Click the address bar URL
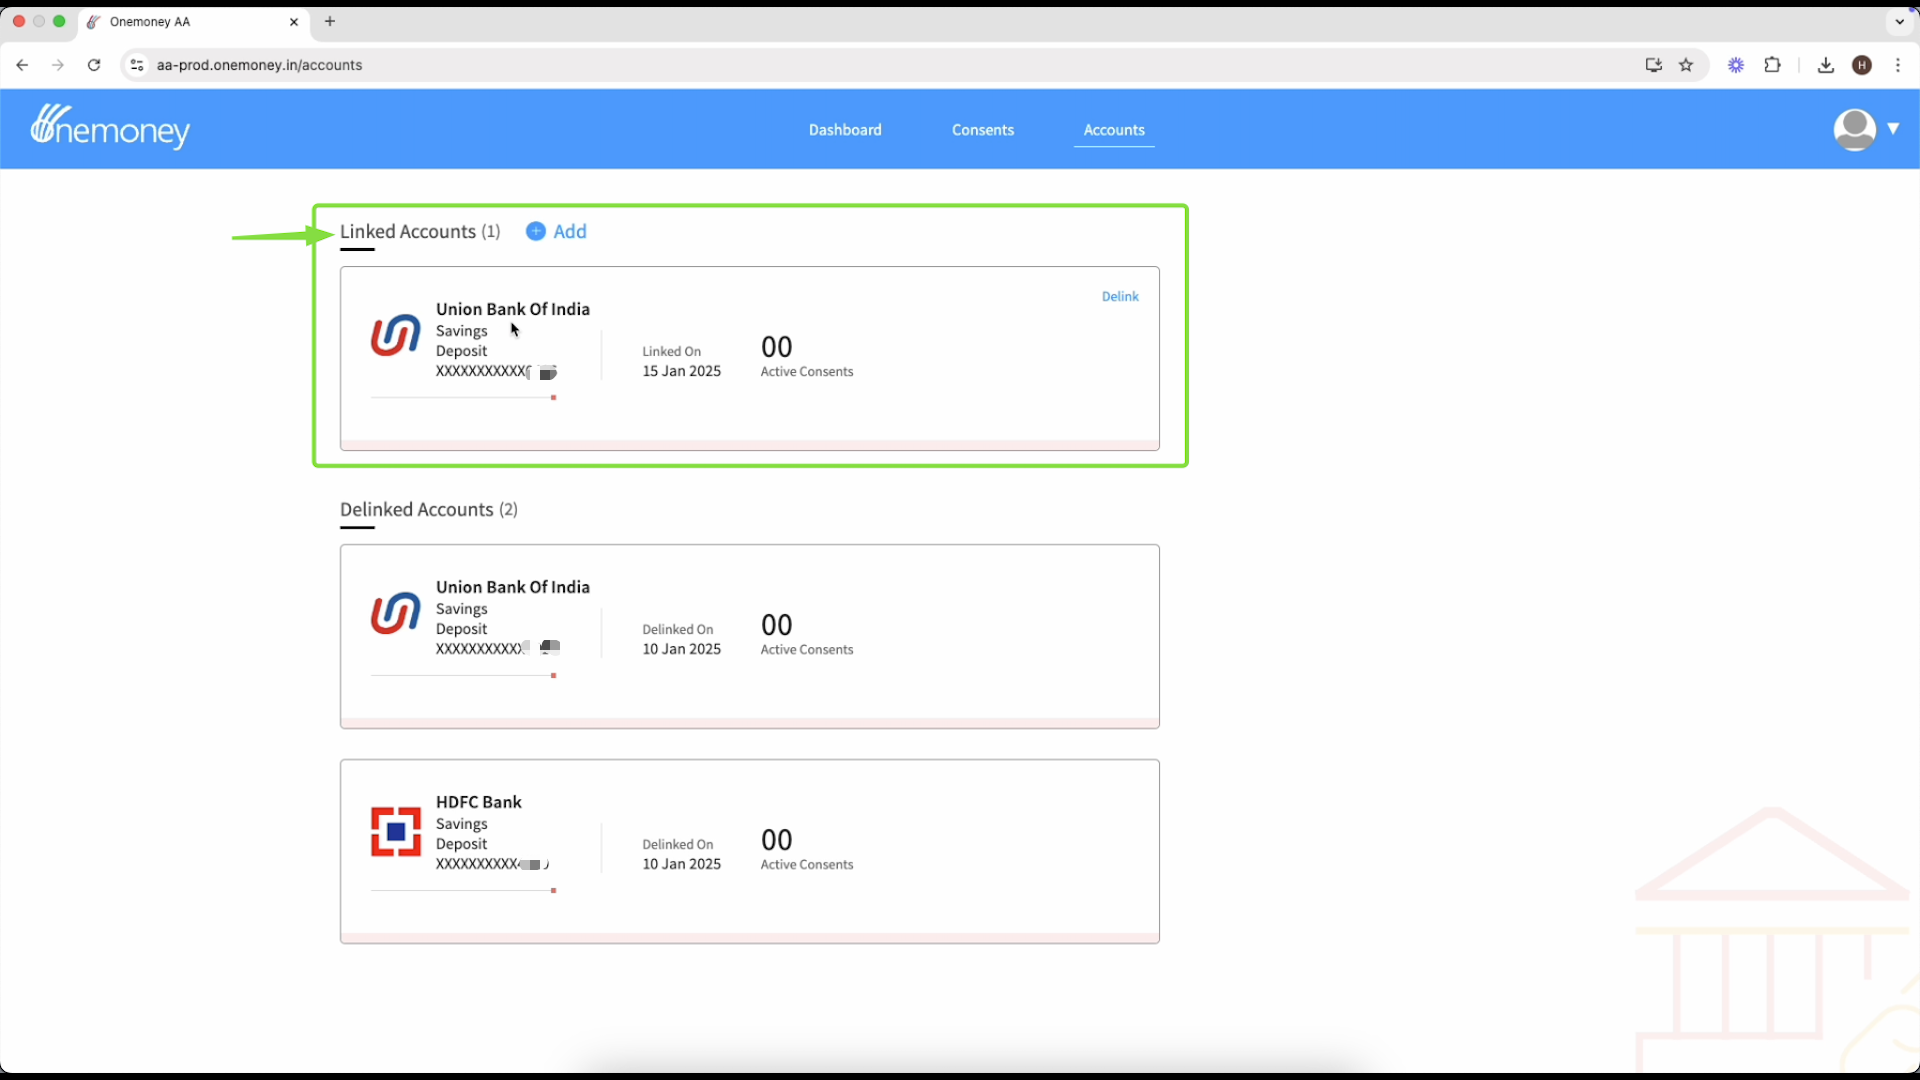The height and width of the screenshot is (1080, 1920). (260, 65)
